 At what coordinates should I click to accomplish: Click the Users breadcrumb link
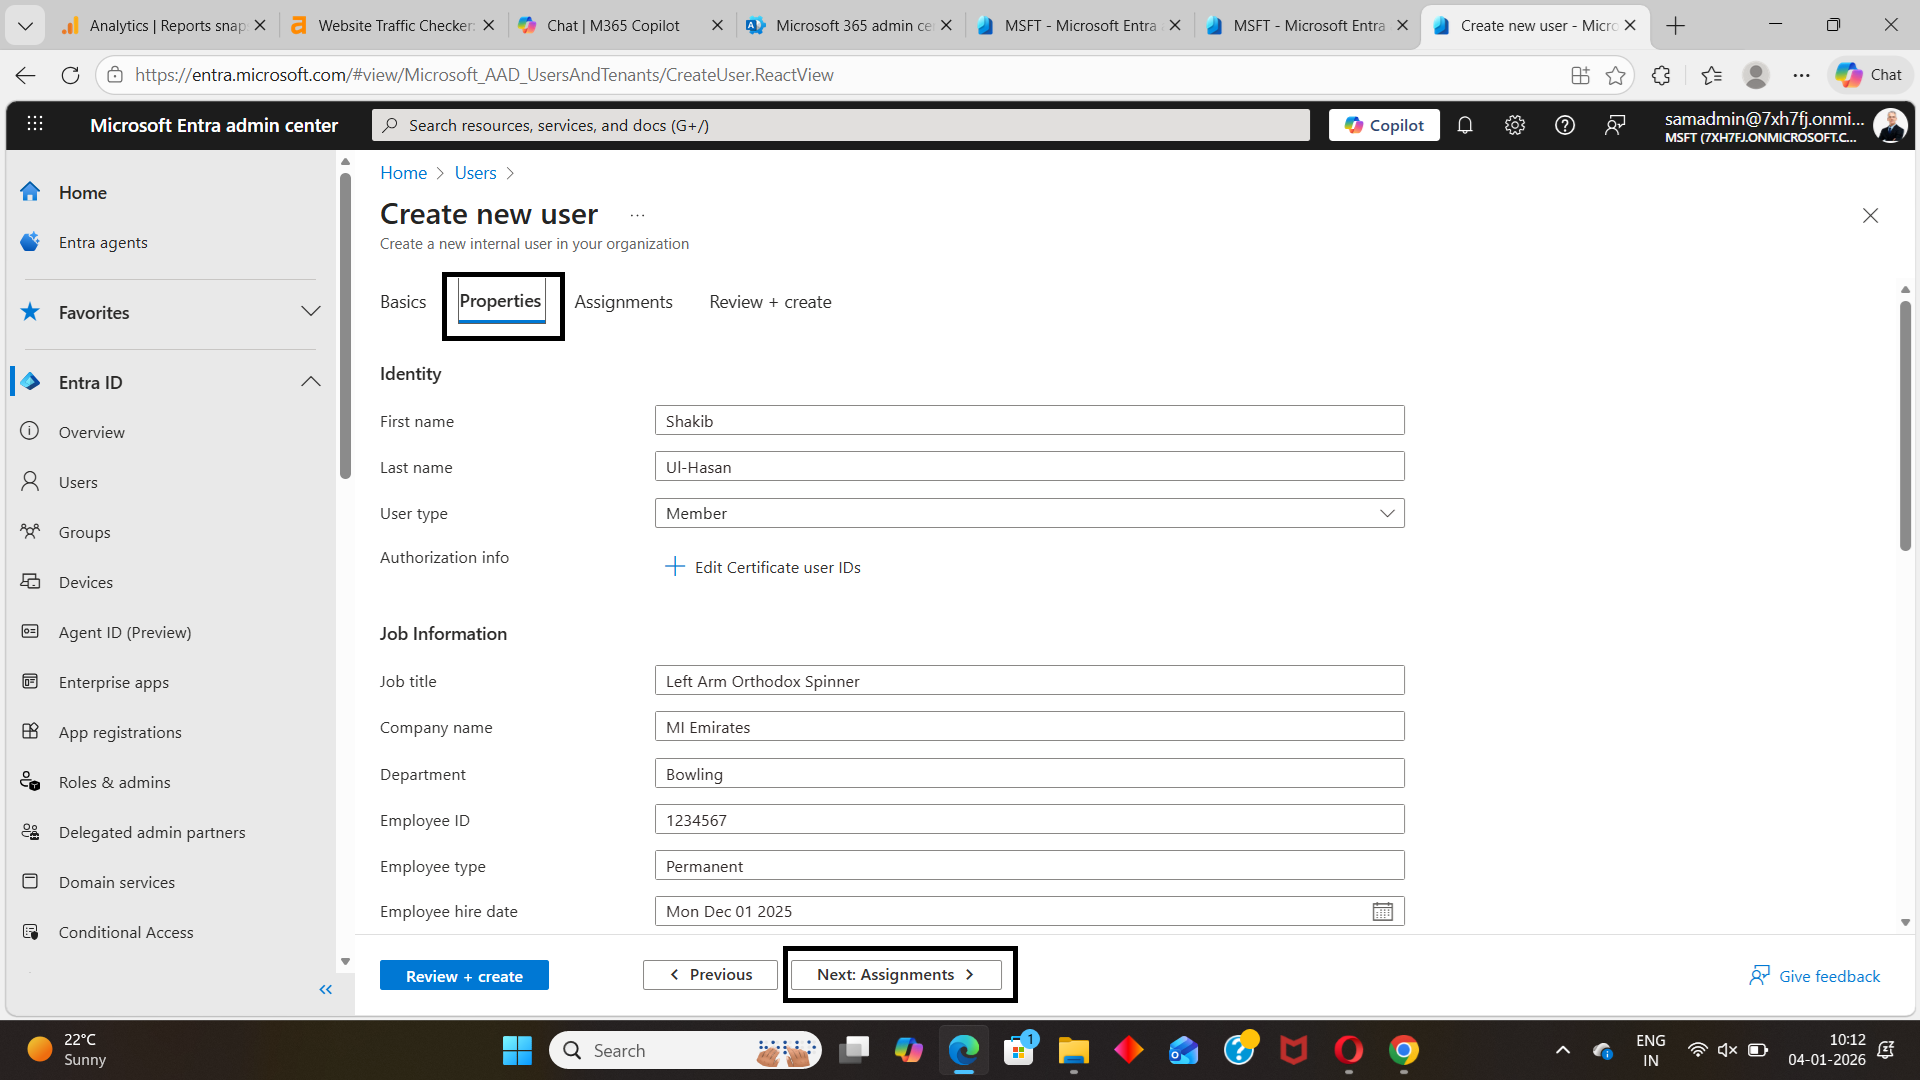(475, 173)
